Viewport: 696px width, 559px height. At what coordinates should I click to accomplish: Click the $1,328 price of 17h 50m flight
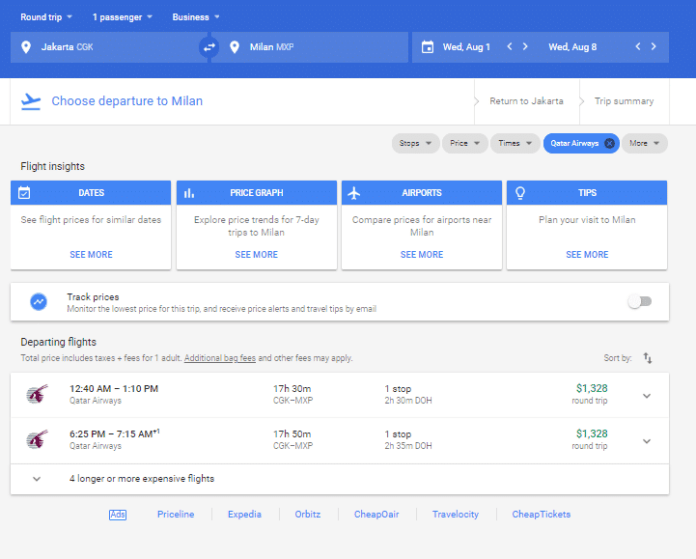click(x=592, y=434)
